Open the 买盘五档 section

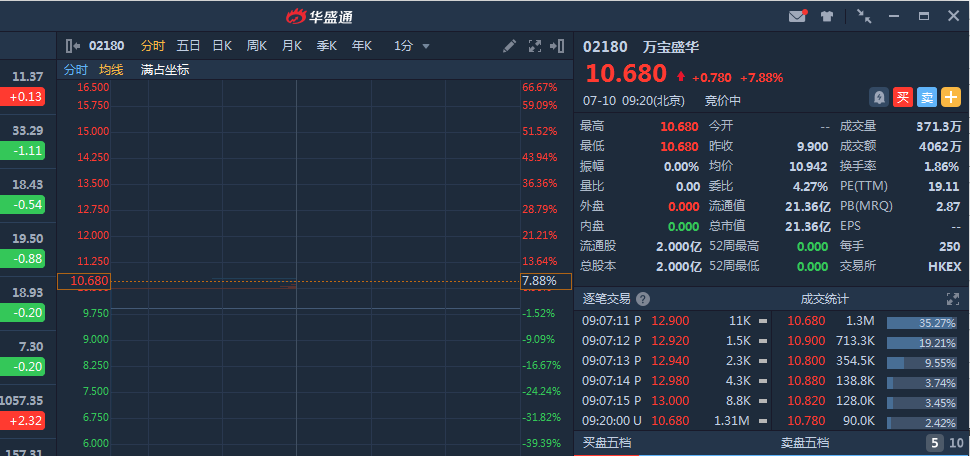coord(607,443)
